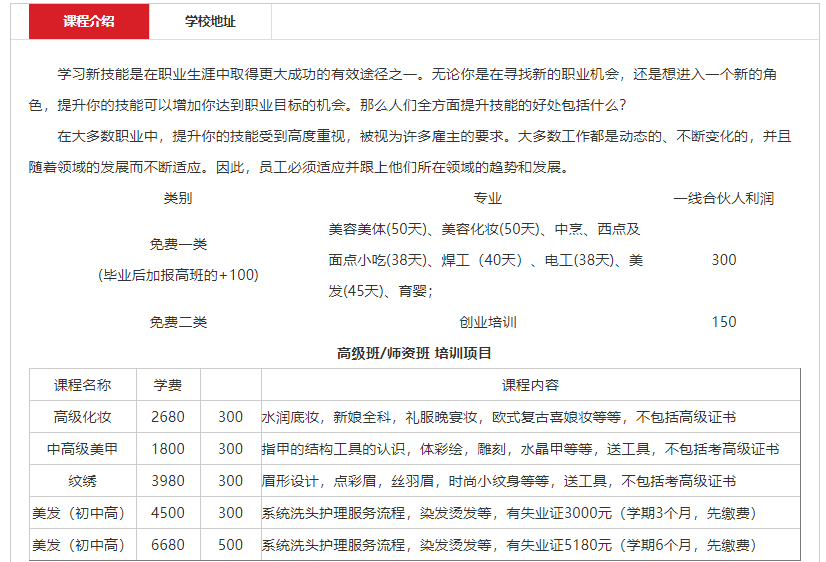This screenshot has height=562, width=826.
Task: Select the 高级化妆 course name cell
Action: tap(83, 417)
